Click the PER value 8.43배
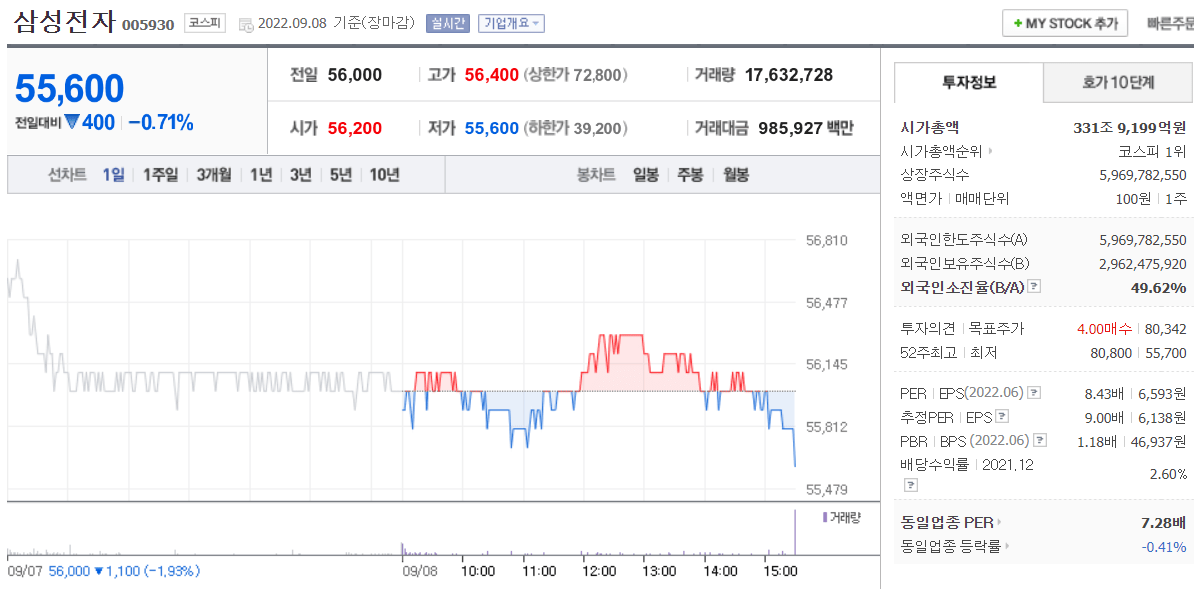The width and height of the screenshot is (1194, 589). click(x=1105, y=394)
